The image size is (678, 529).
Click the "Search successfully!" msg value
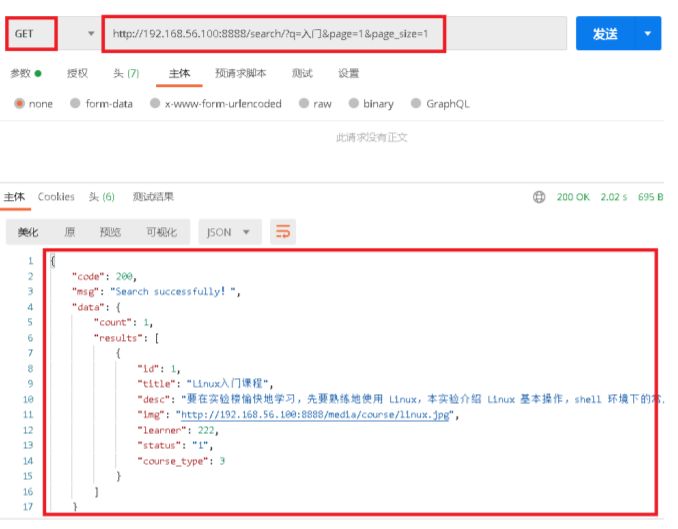click(x=173, y=292)
